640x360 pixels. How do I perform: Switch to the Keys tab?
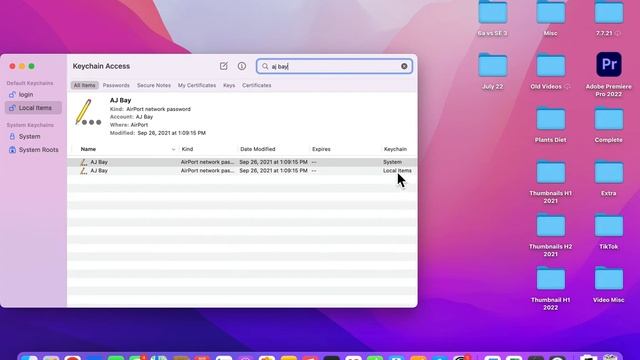click(x=229, y=85)
